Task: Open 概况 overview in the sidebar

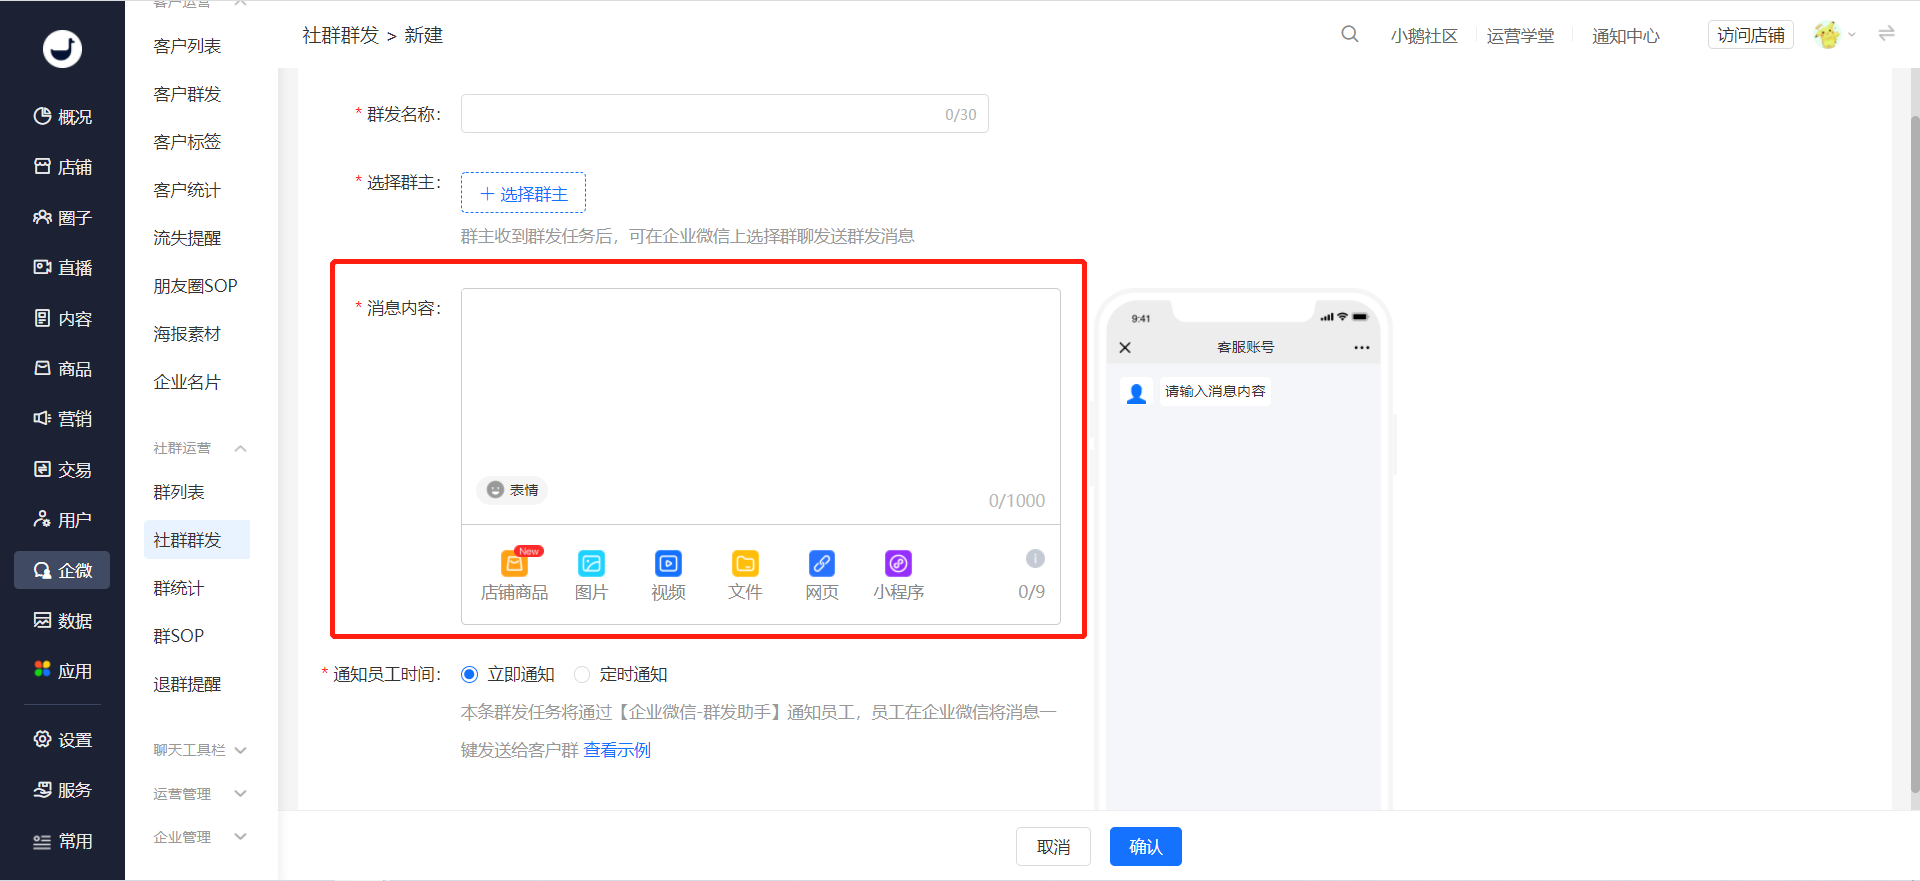Action: pyautogui.click(x=62, y=117)
